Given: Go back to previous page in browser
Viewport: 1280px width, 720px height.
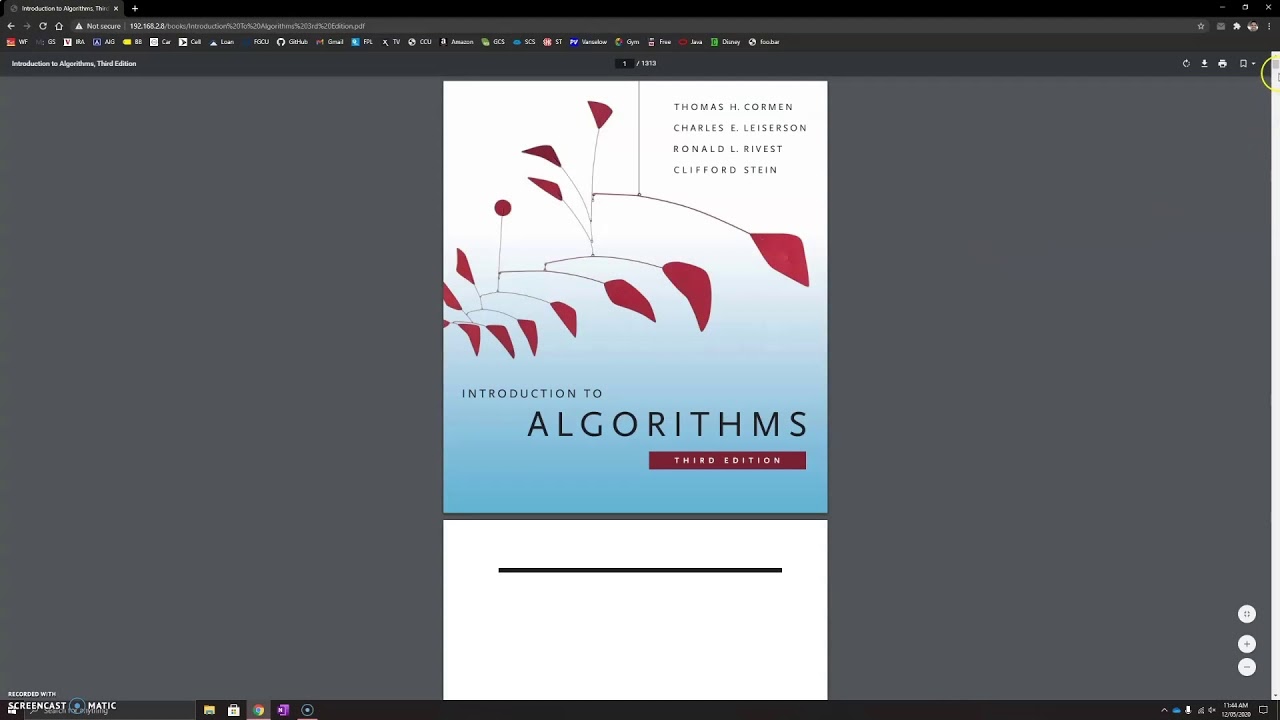Looking at the screenshot, I should [11, 26].
